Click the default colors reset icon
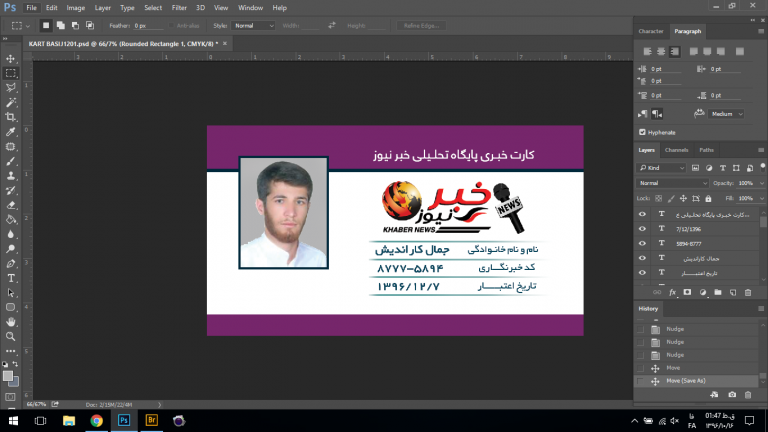The height and width of the screenshot is (432, 768). click(5, 364)
